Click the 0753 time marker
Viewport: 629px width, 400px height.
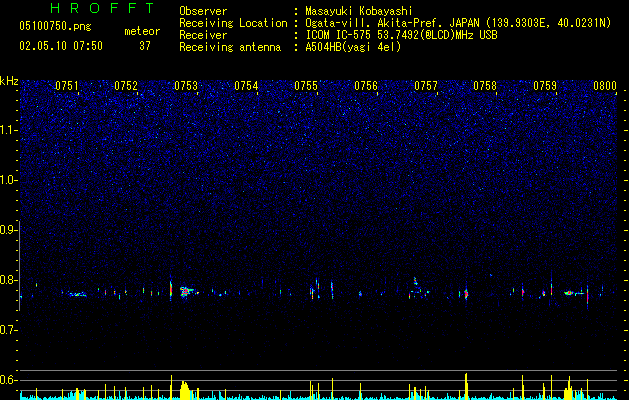coord(186,86)
